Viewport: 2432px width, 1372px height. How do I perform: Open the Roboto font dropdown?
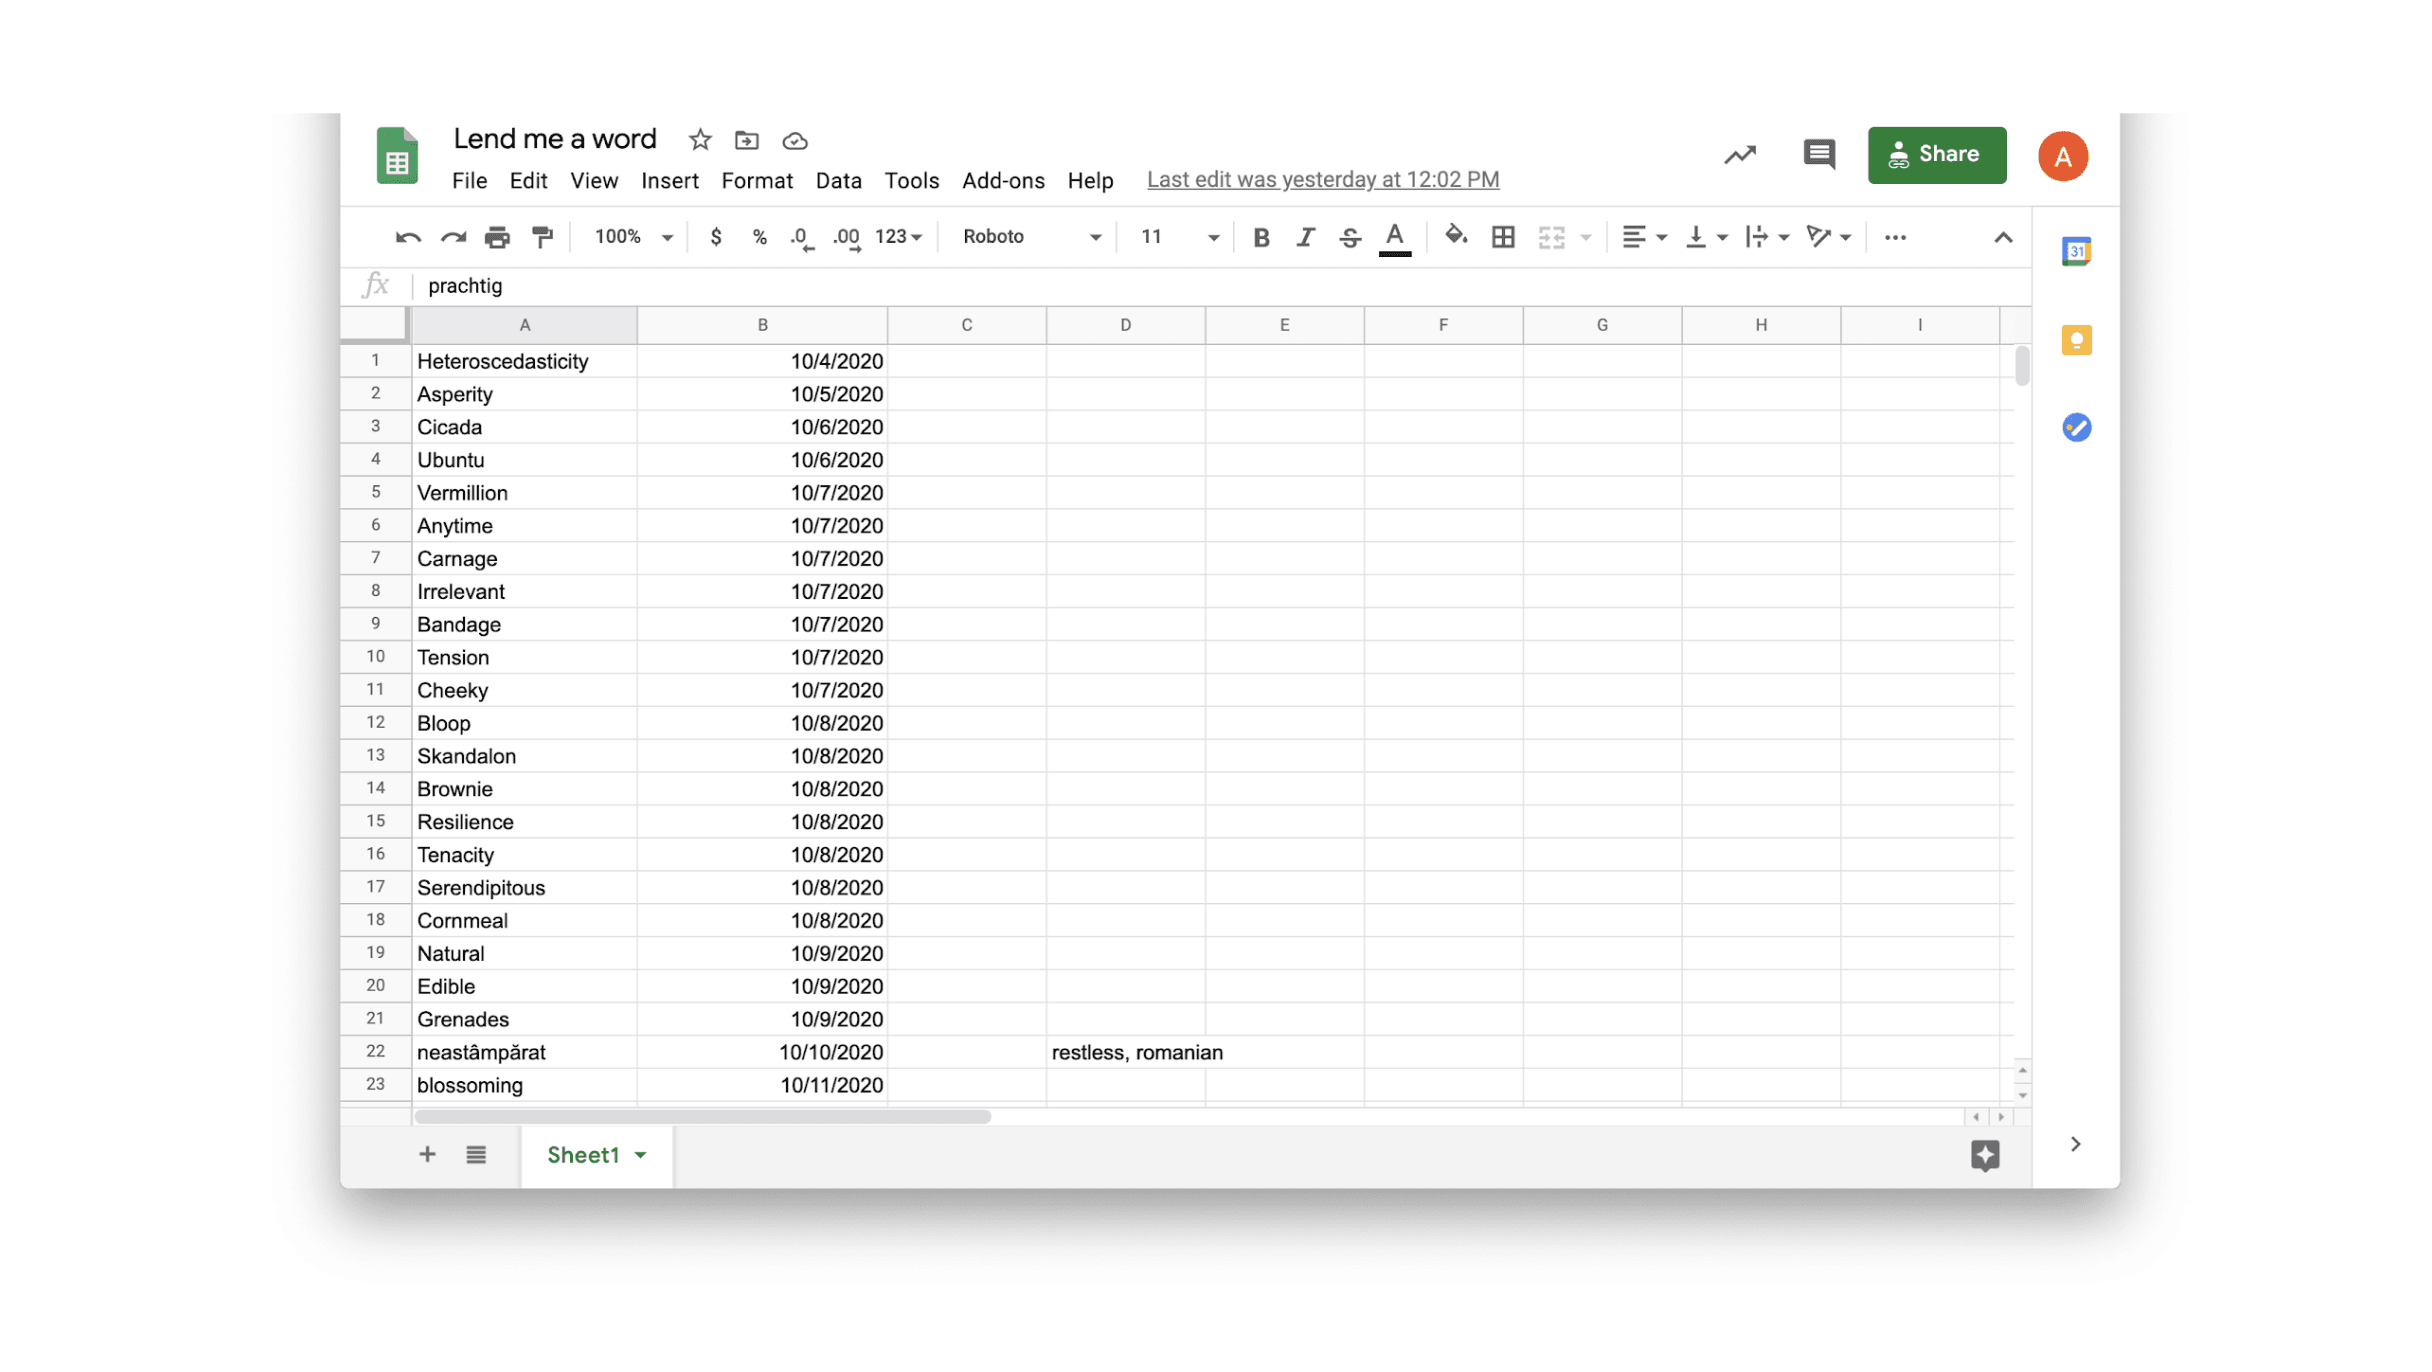coord(1031,237)
